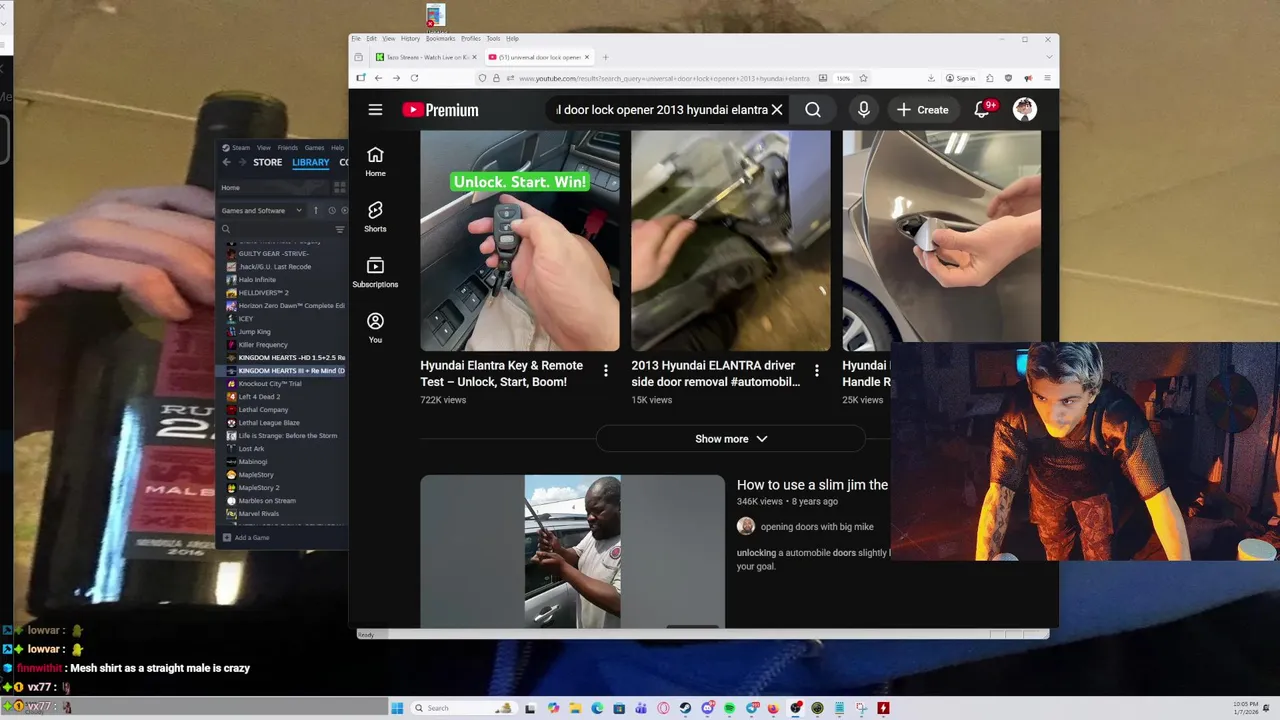Go to Home in YouTube sidebar
Screen dimensions: 1280x720
tap(375, 162)
